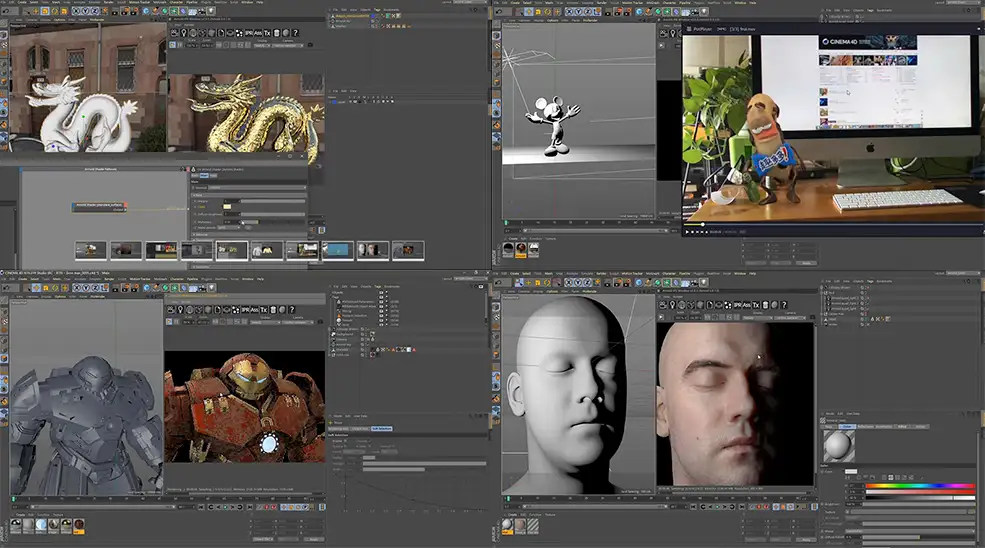
Task: Toggle the Y-axis lock in robot window
Action: coord(86,288)
